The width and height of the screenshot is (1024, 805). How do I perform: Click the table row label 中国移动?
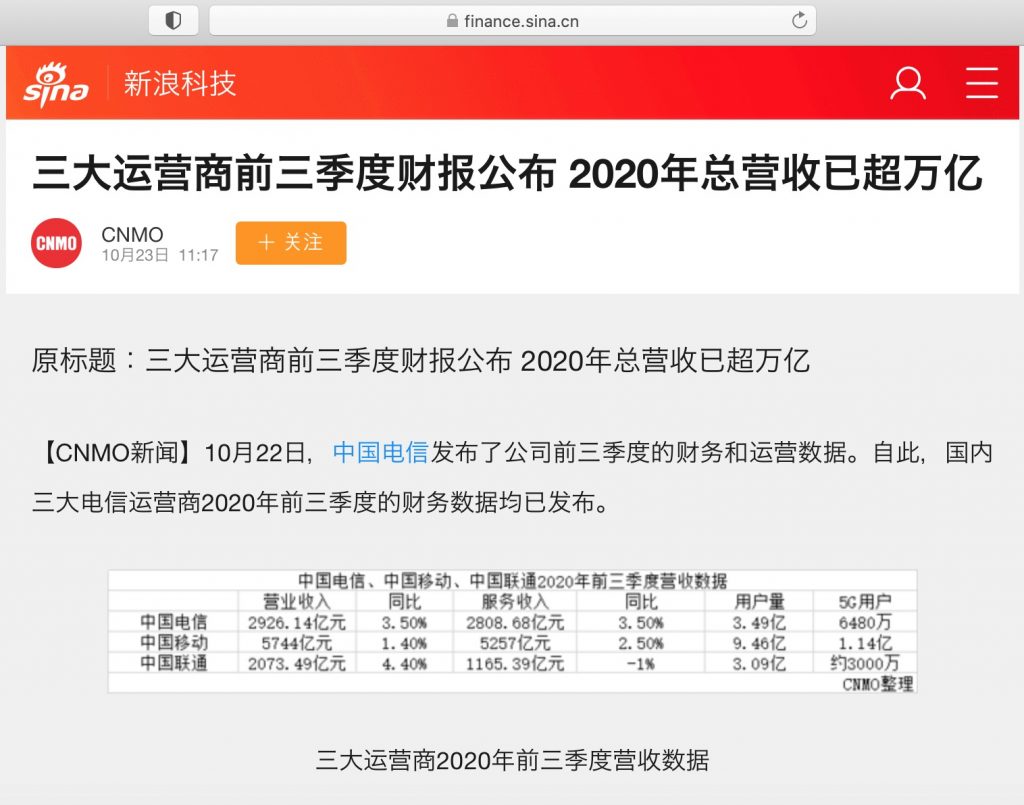(173, 642)
